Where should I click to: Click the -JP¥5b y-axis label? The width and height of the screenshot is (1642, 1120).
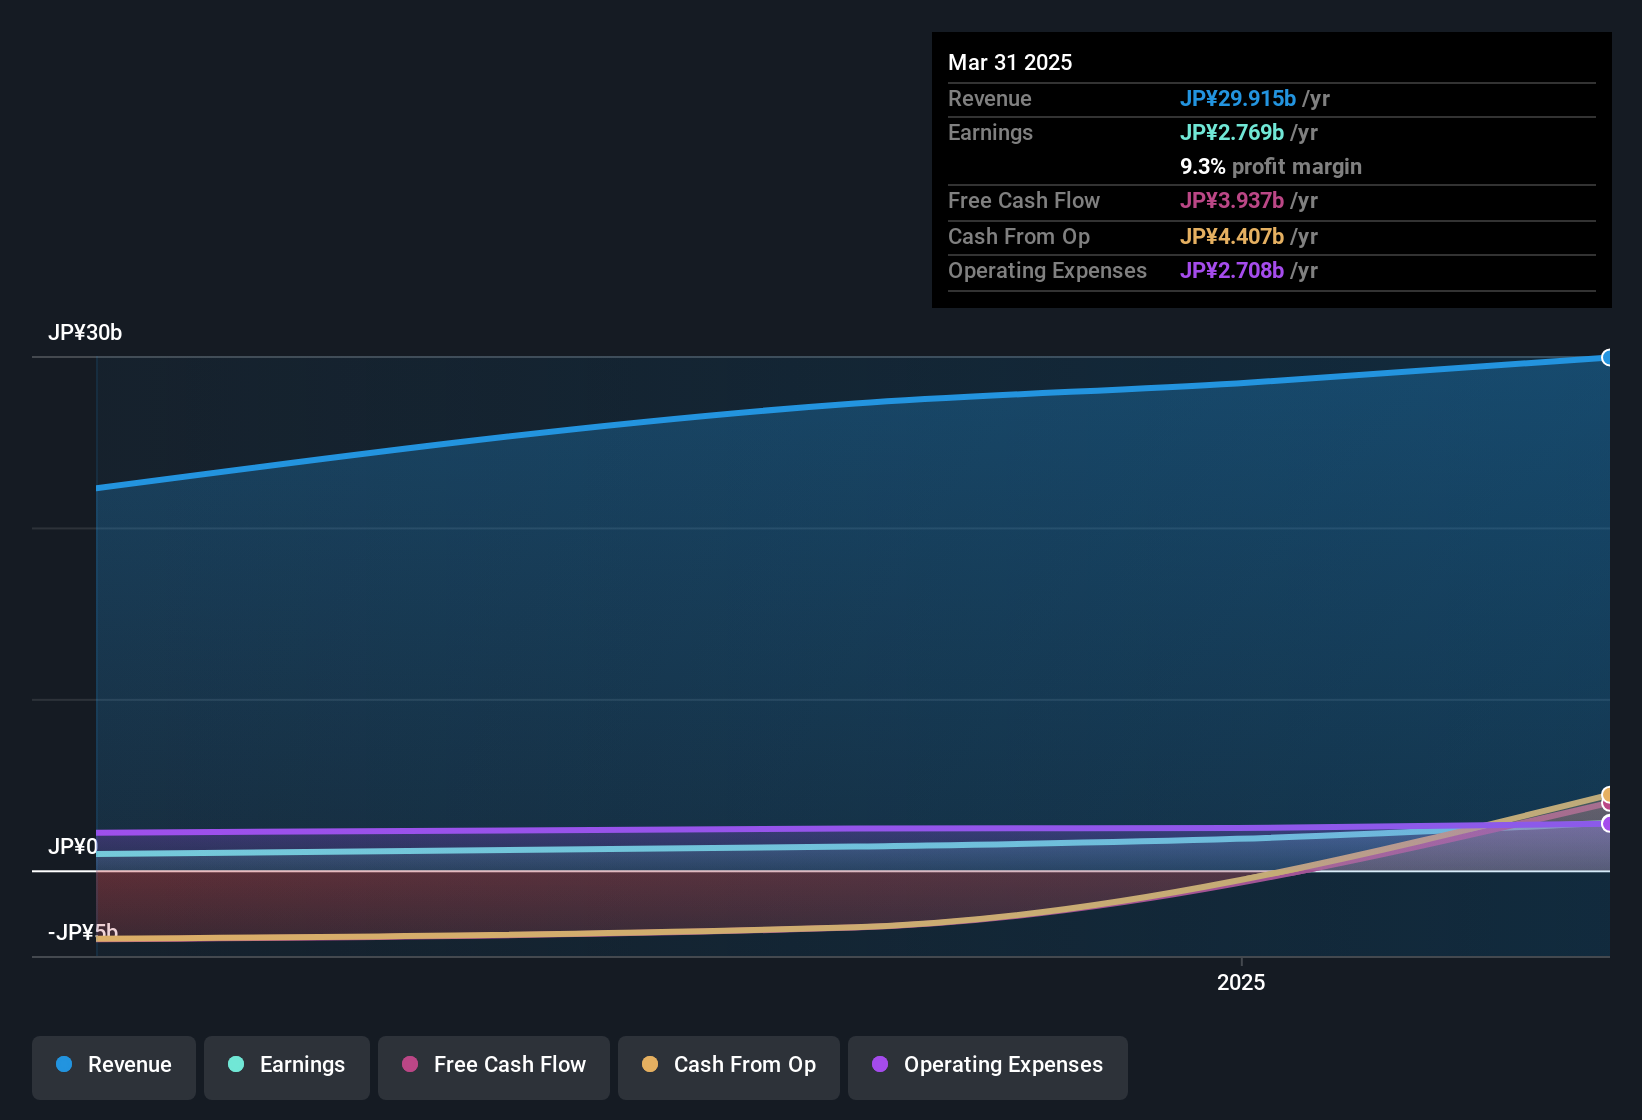[83, 933]
